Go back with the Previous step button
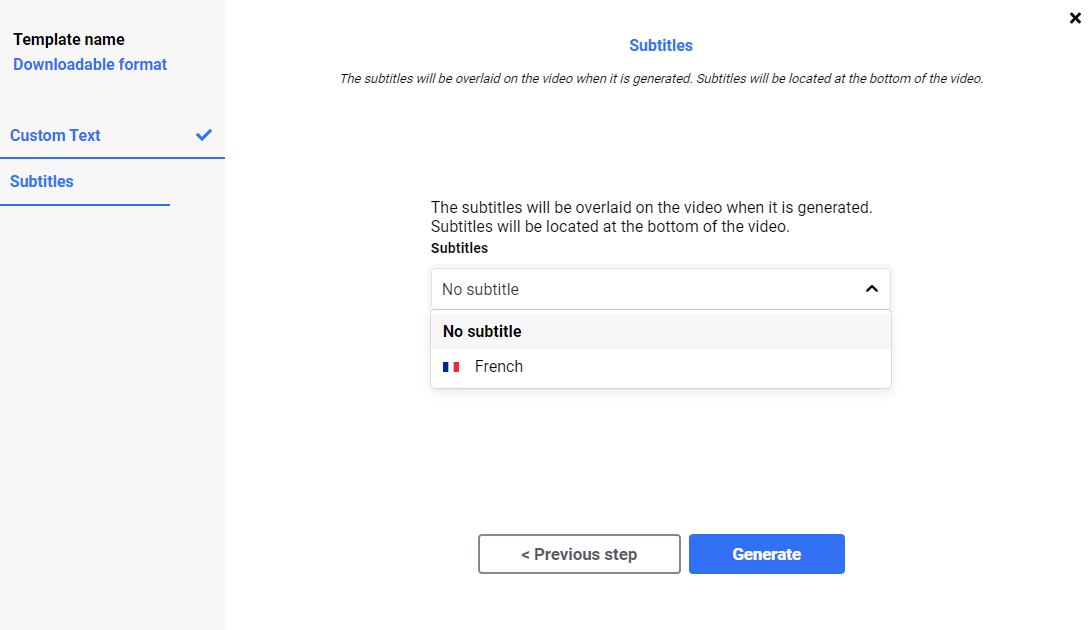The height and width of the screenshot is (630, 1088). coord(579,554)
